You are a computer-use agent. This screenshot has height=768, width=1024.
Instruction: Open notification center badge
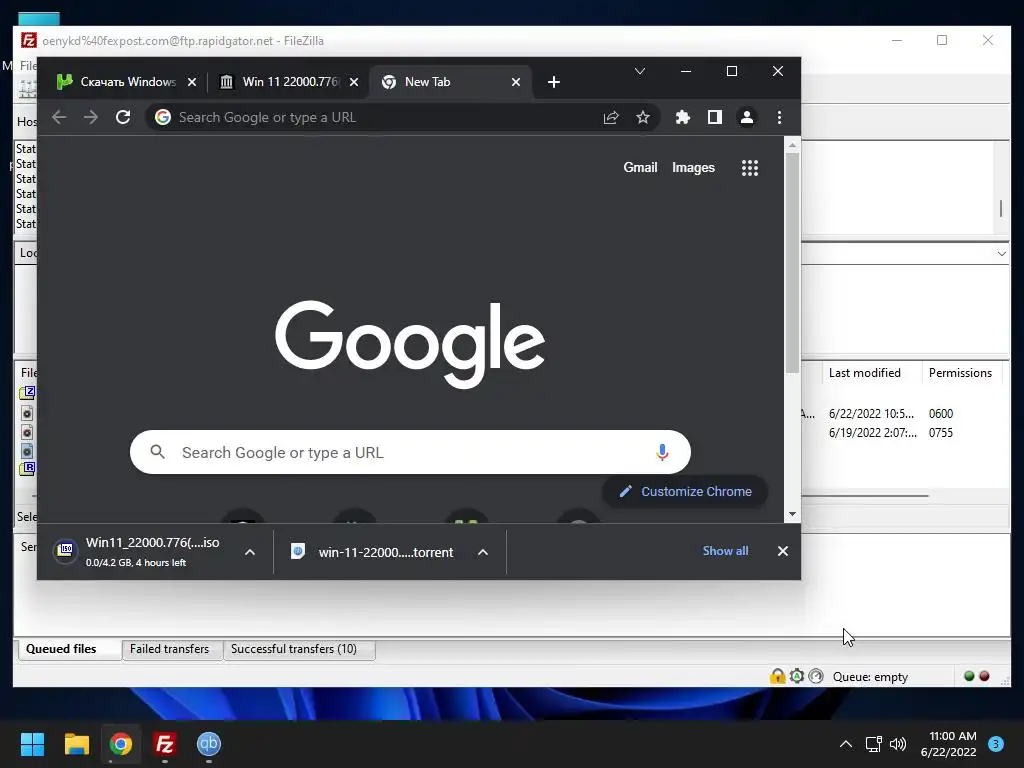click(996, 744)
